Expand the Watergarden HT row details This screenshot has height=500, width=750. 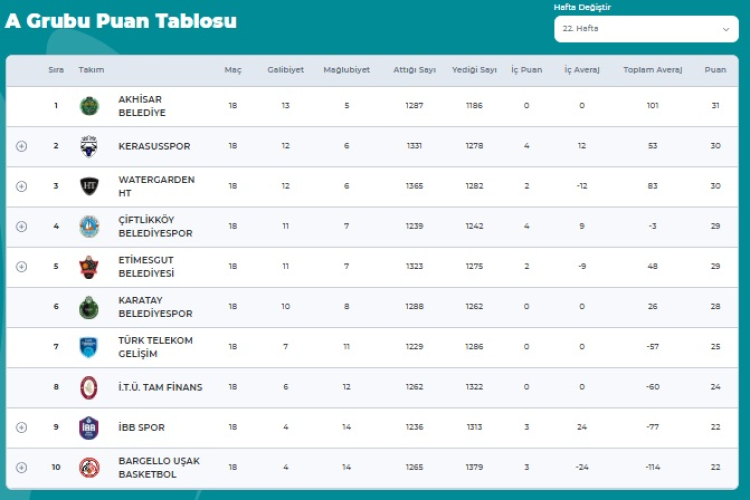[21, 186]
